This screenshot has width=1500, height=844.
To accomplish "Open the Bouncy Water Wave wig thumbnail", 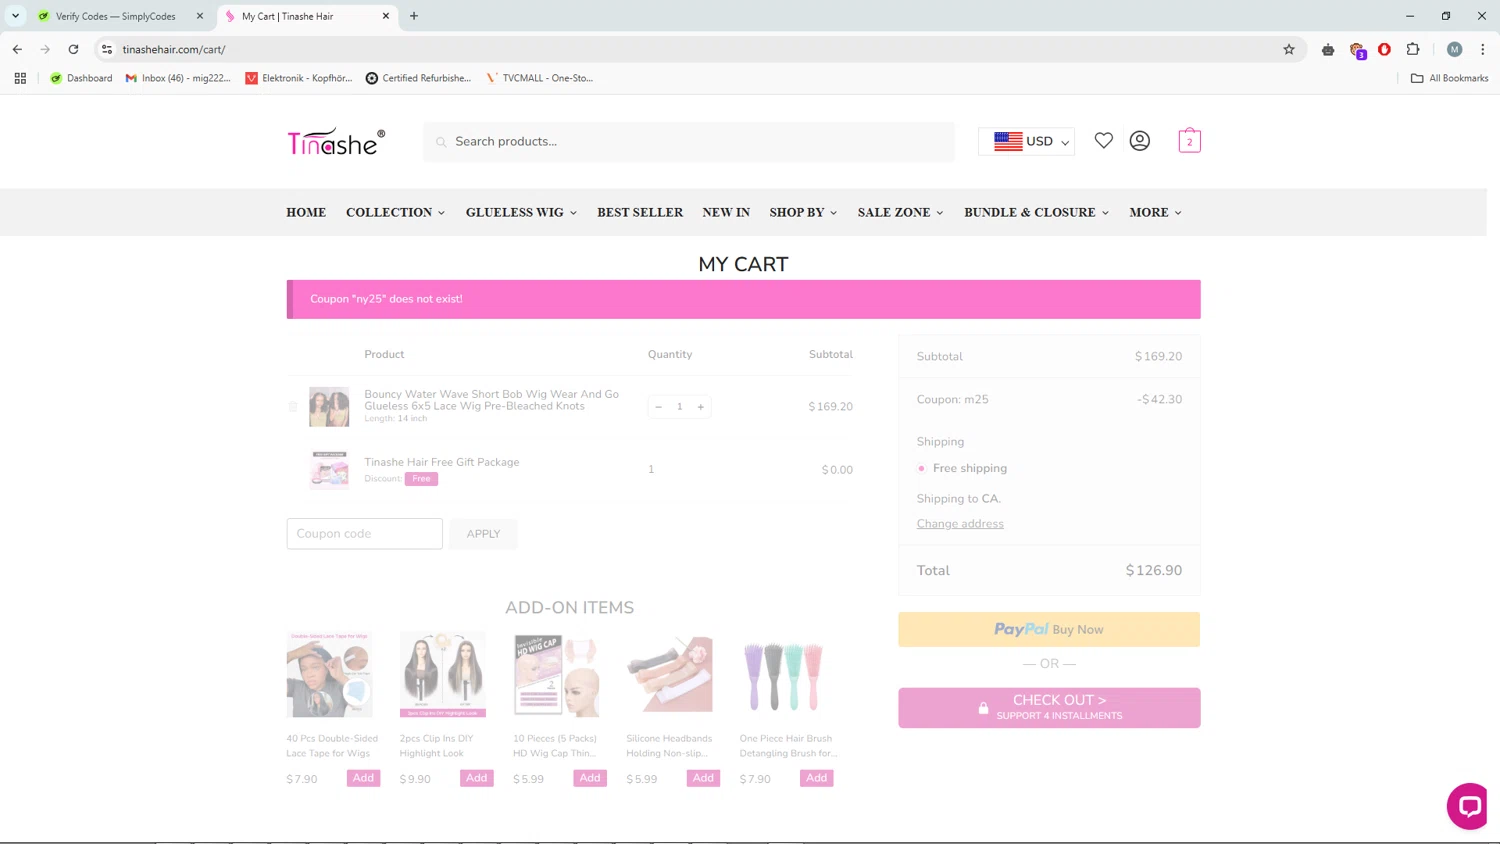I will pos(329,407).
